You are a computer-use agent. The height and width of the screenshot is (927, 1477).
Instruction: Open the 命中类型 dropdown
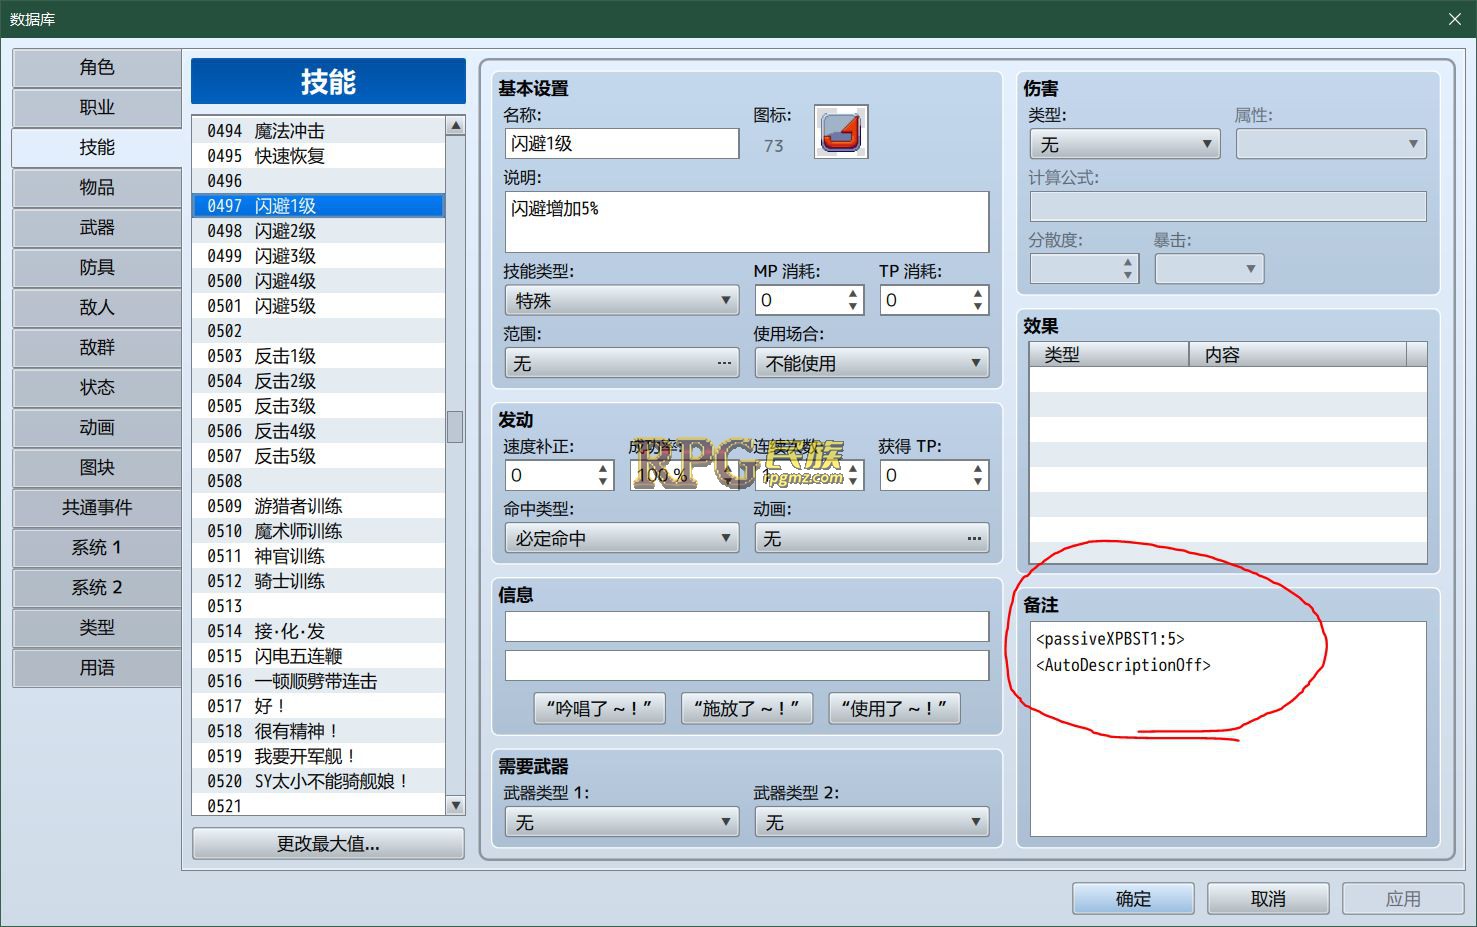pyautogui.click(x=622, y=538)
